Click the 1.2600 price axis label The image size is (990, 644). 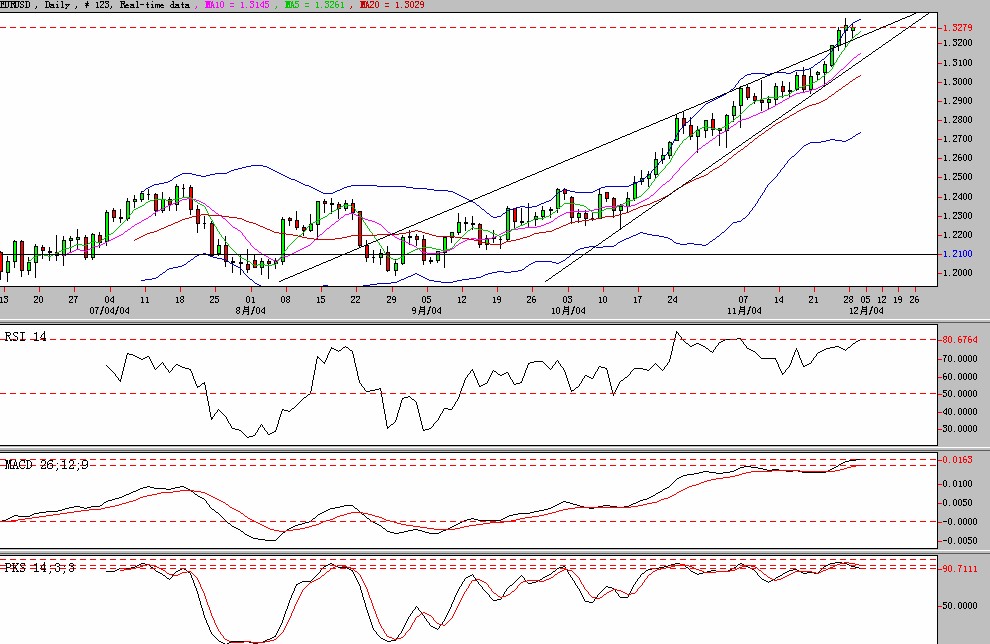coord(957,158)
